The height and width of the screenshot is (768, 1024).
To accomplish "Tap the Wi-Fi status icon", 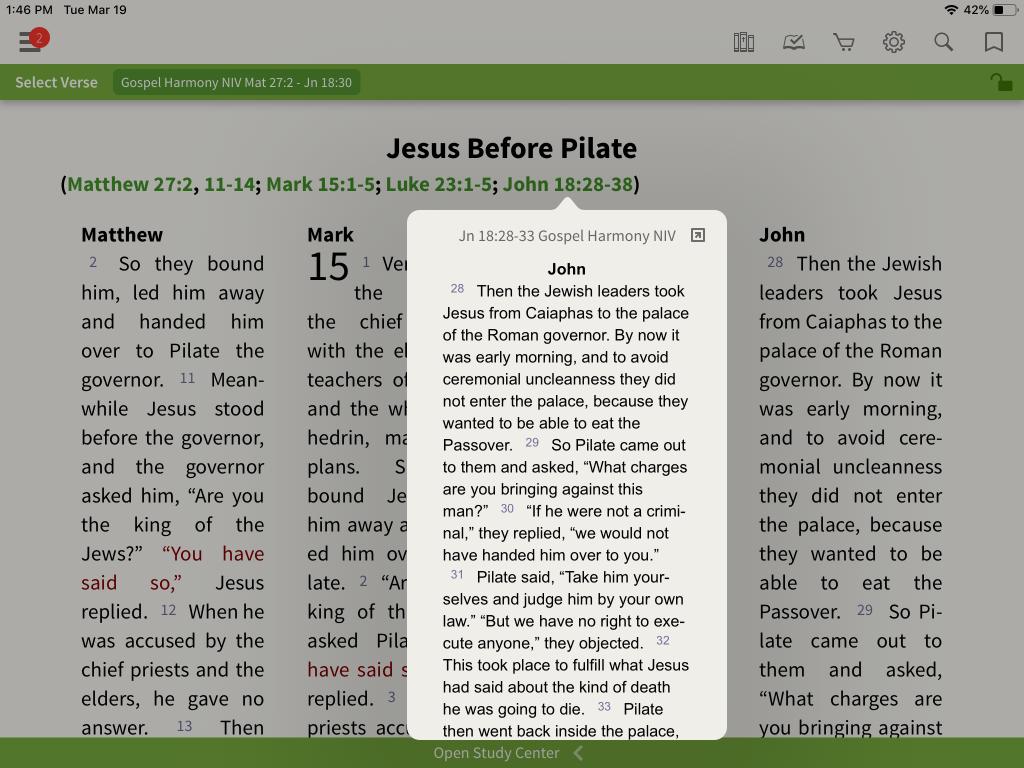I will pos(952,10).
